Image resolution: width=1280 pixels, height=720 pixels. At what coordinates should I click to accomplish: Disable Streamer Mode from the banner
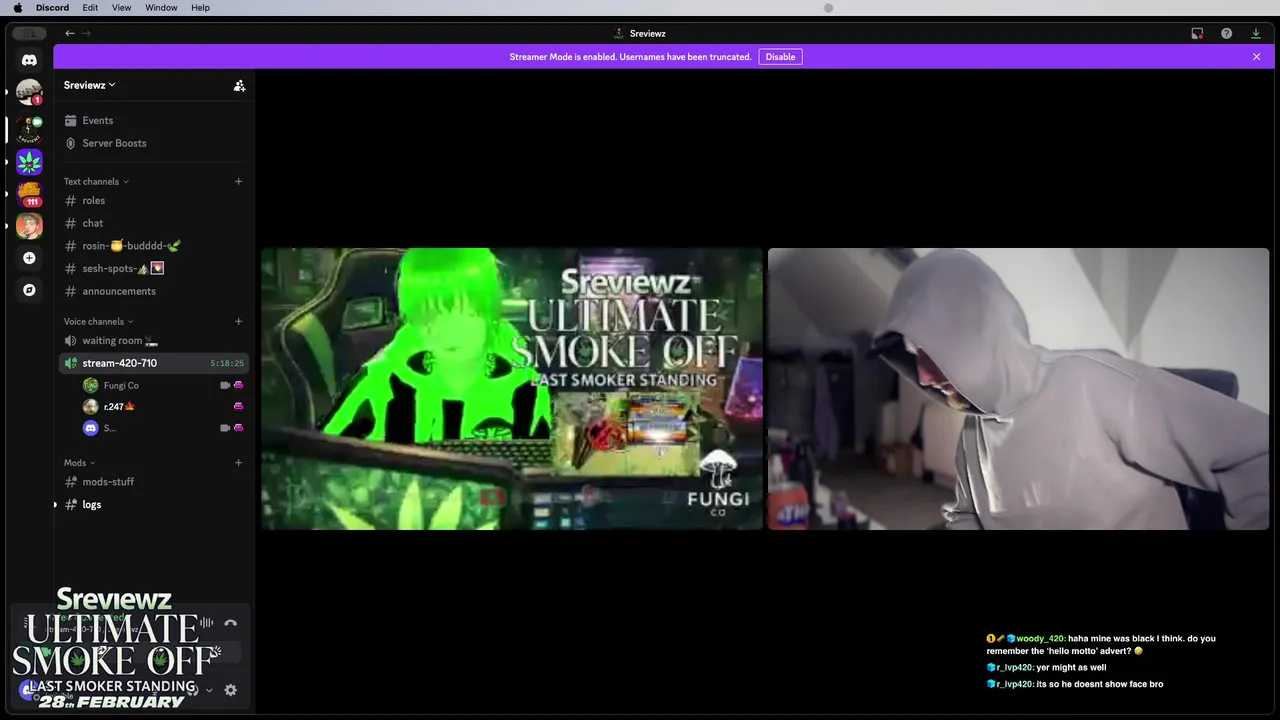tap(780, 57)
